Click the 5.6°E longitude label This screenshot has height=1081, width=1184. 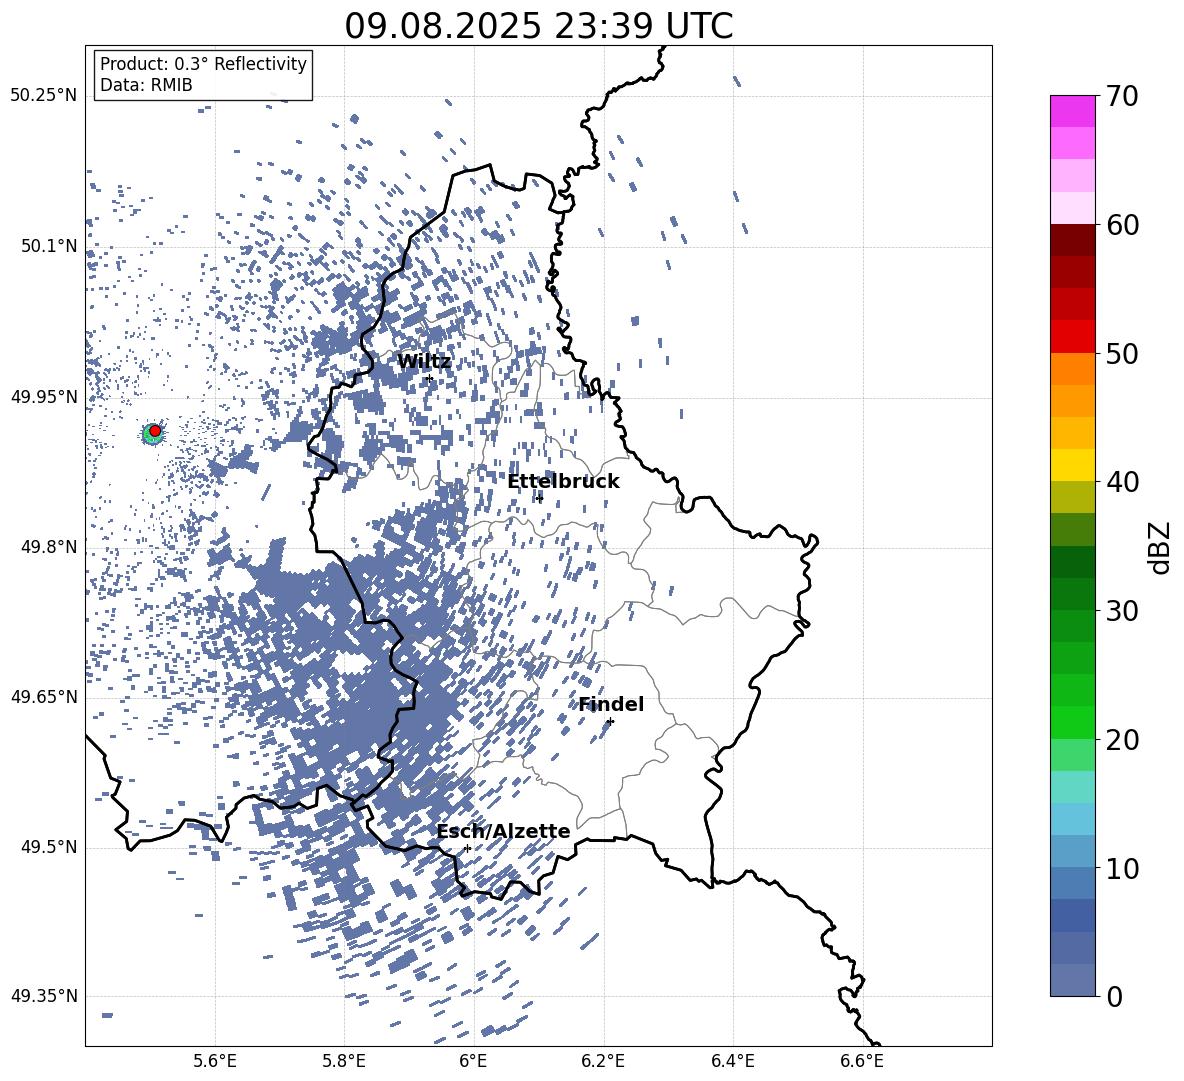coord(215,1062)
